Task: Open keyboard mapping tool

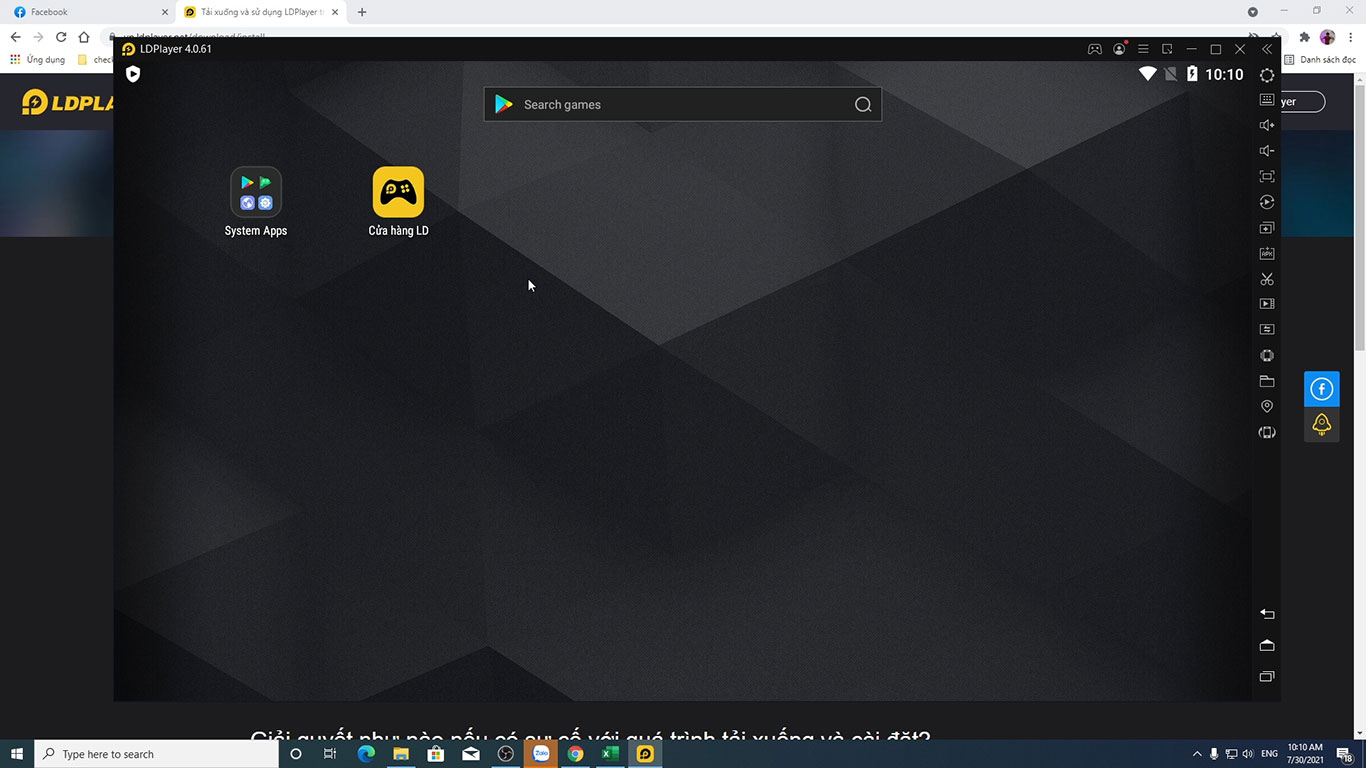Action: pos(1267,100)
